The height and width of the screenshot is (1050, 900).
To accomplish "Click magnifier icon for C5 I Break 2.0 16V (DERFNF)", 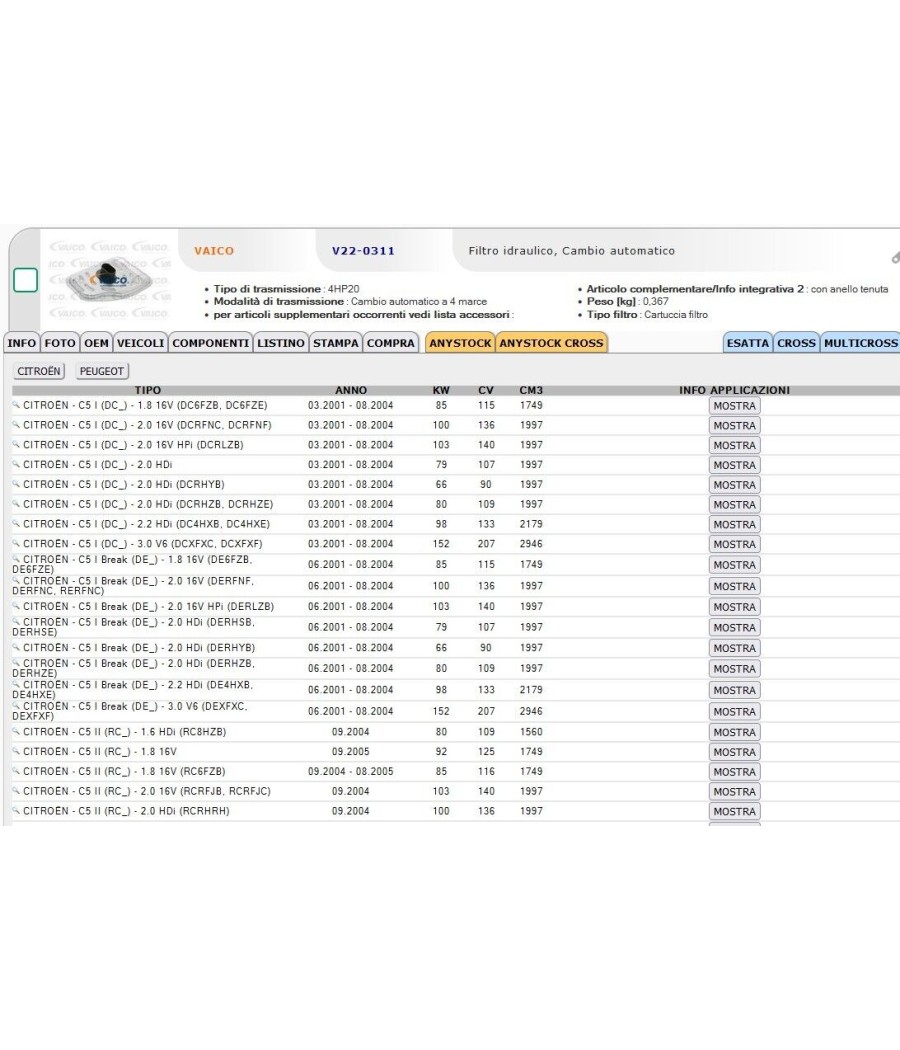I will click(16, 580).
